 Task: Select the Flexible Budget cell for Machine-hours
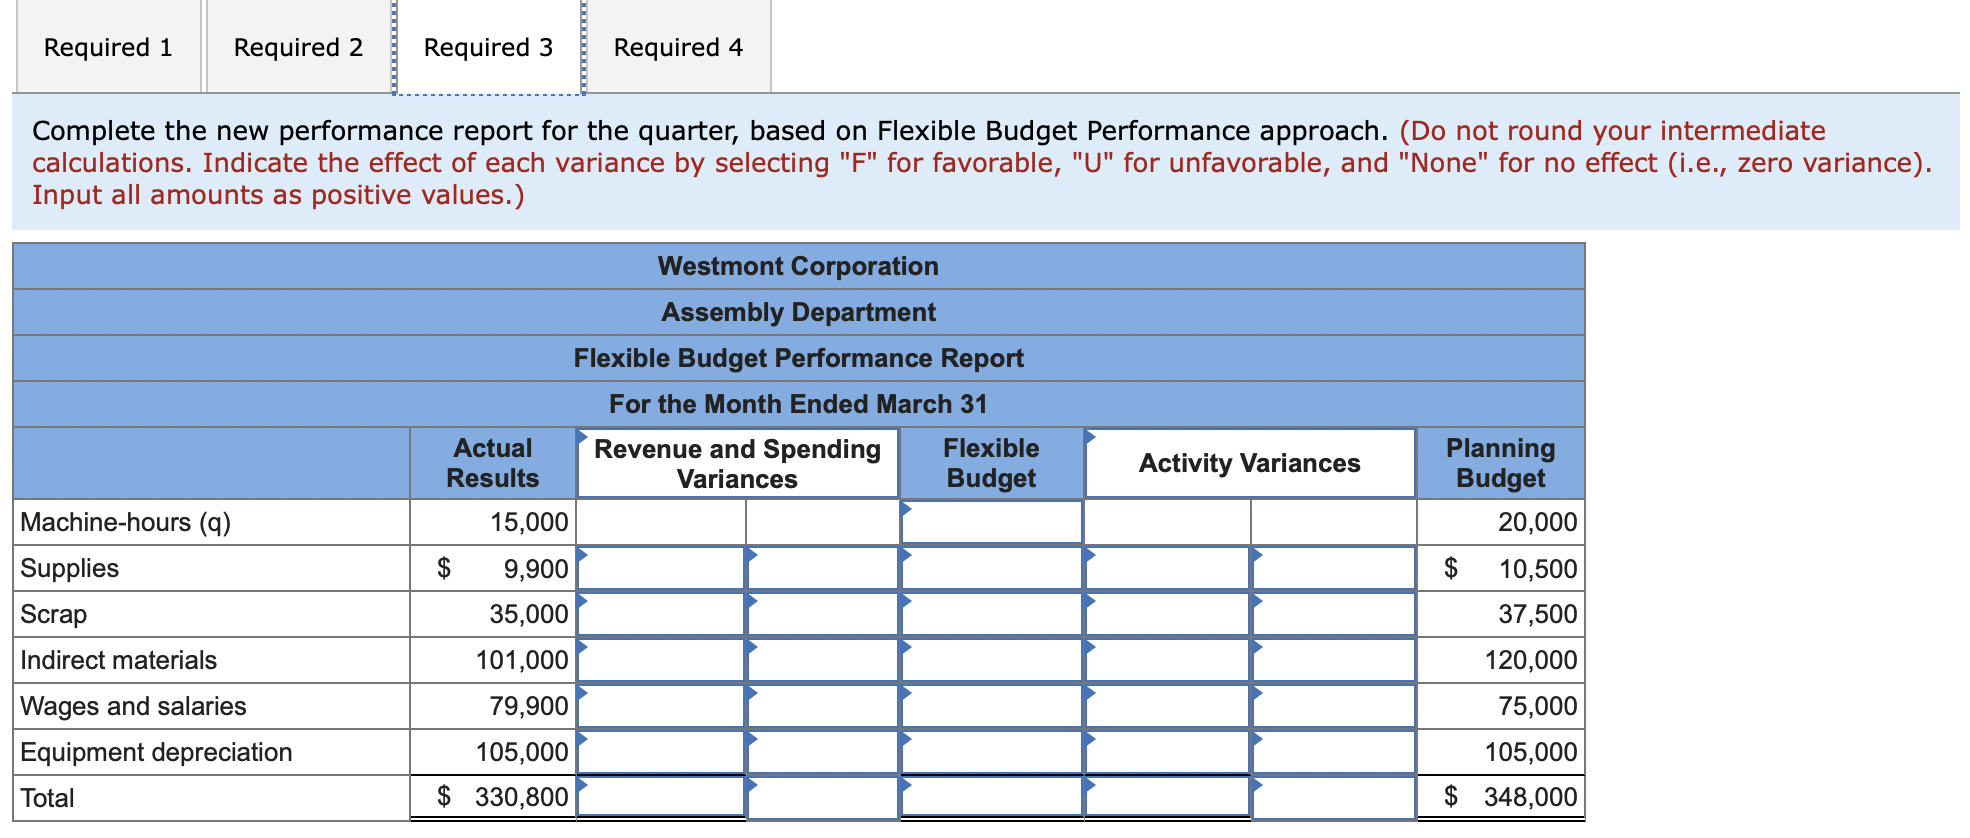(x=990, y=521)
